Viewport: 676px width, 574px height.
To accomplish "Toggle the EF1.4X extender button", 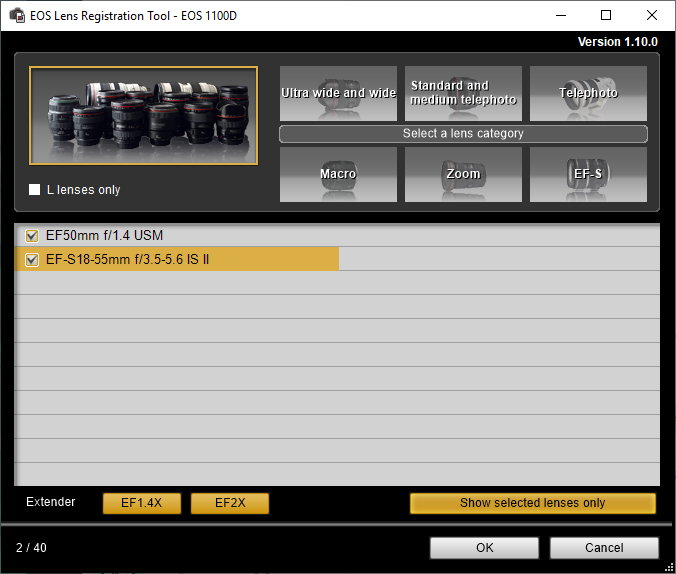I will pos(142,503).
